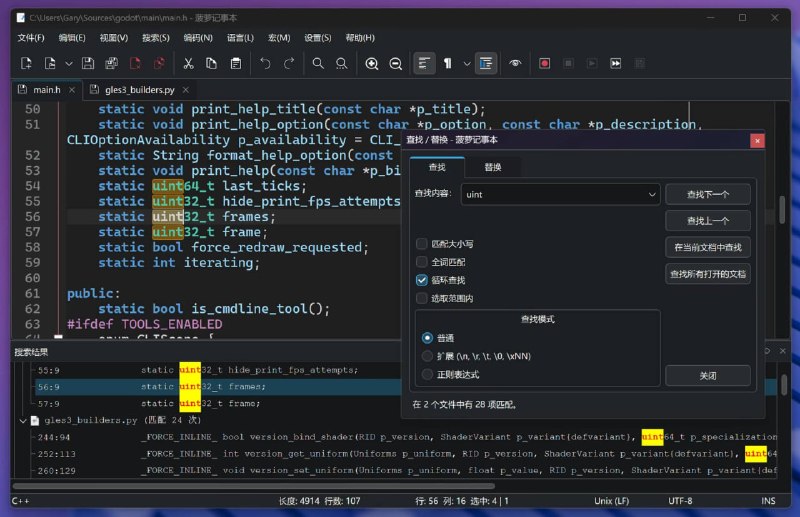800x517 pixels.
Task: Click the open file toolbar icon
Action: click(50, 63)
